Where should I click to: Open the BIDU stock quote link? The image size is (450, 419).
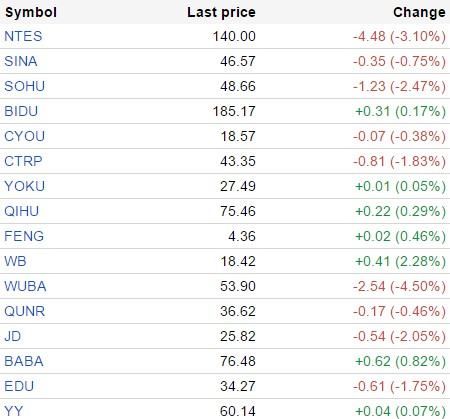[x=21, y=111]
